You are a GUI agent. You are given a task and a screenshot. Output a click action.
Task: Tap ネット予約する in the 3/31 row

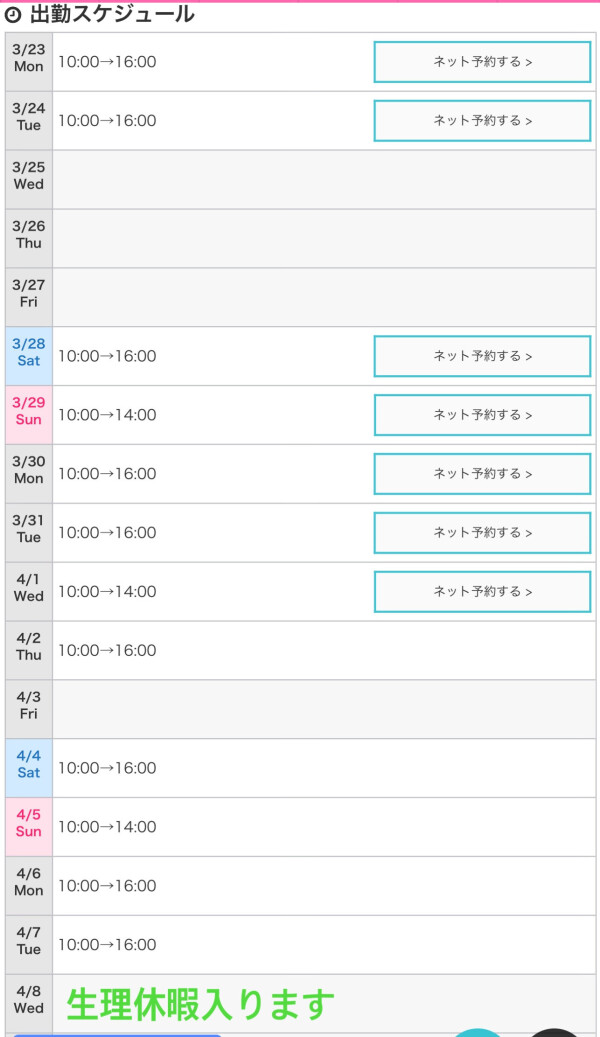pyautogui.click(x=482, y=533)
